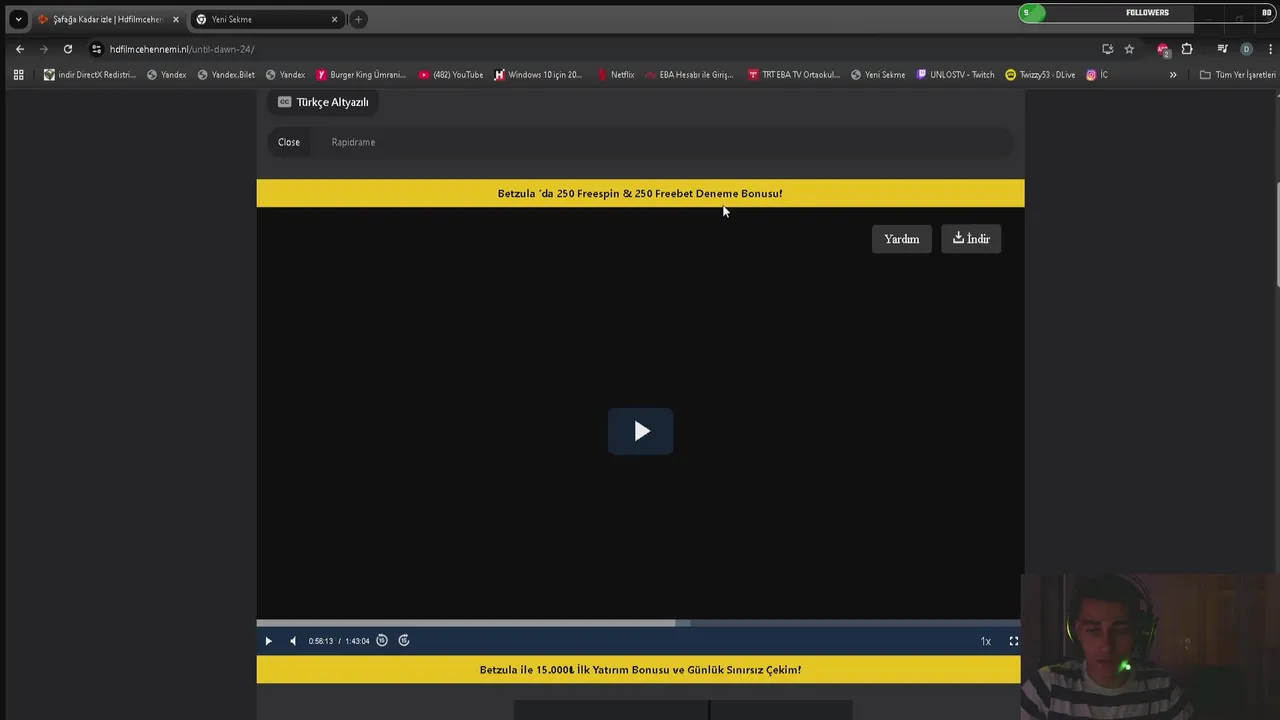The image size is (1280, 720).
Task: Open the Yardım help button
Action: click(901, 239)
